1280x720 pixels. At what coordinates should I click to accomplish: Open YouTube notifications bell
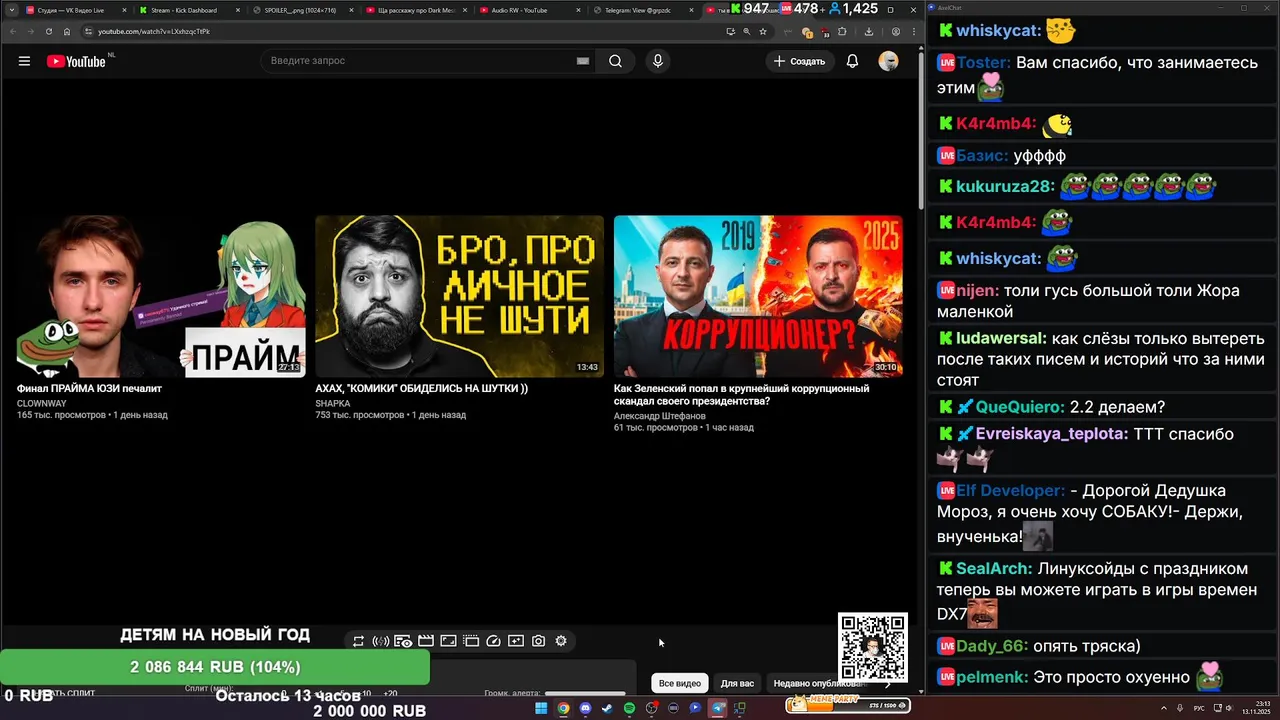click(852, 61)
